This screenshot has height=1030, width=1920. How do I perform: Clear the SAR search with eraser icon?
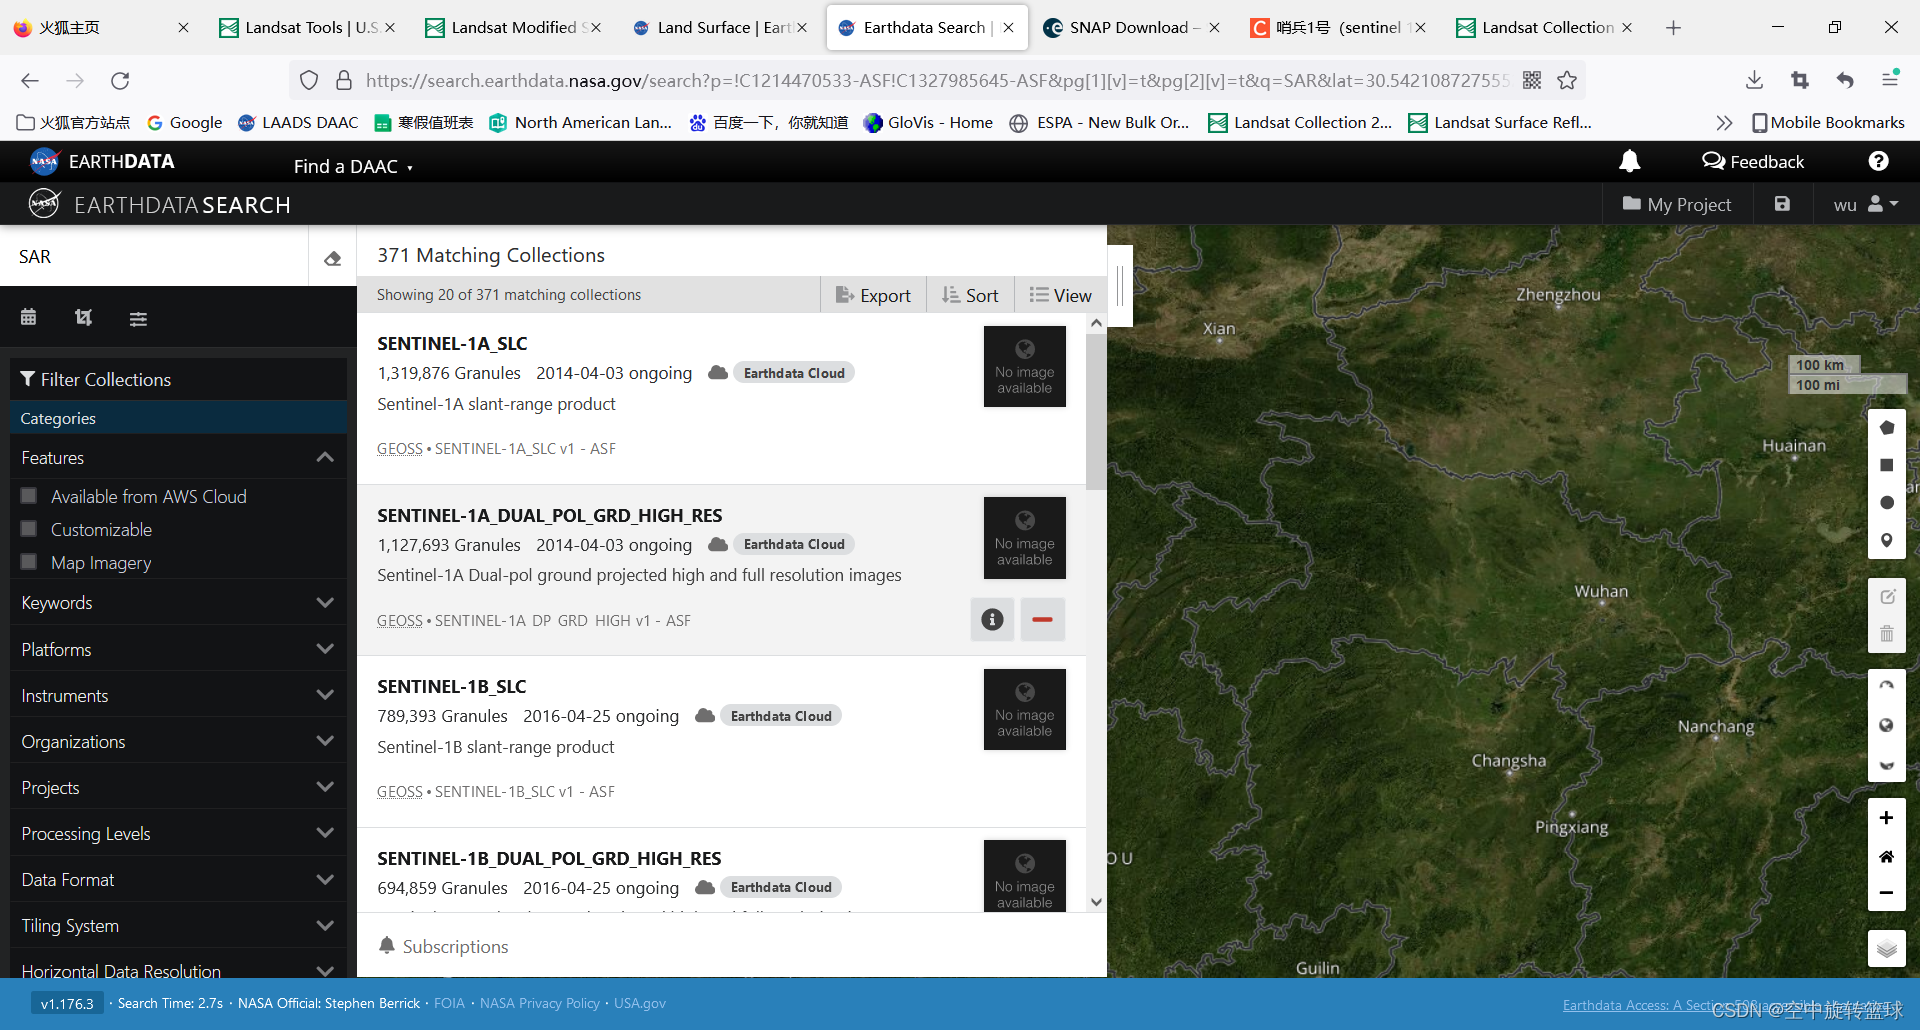point(333,258)
